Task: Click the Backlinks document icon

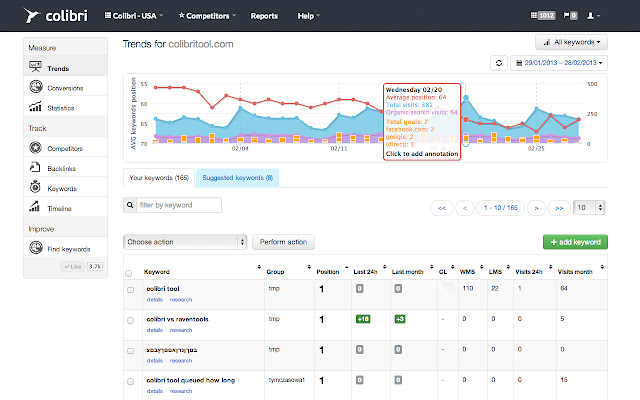Action: pos(35,167)
